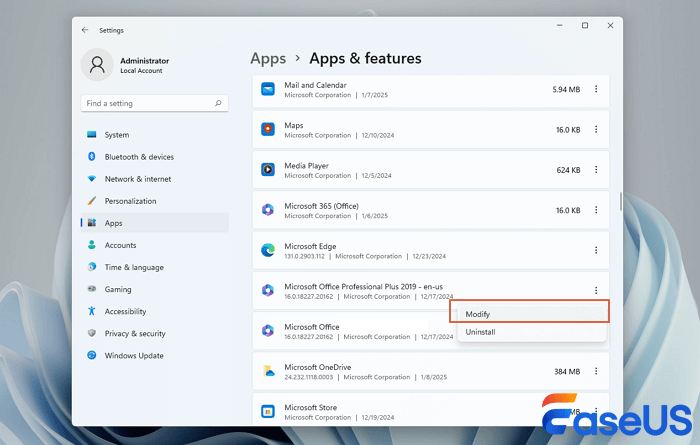Open three-dot menu for Microsoft Edge
This screenshot has width=700, height=445.
(596, 250)
